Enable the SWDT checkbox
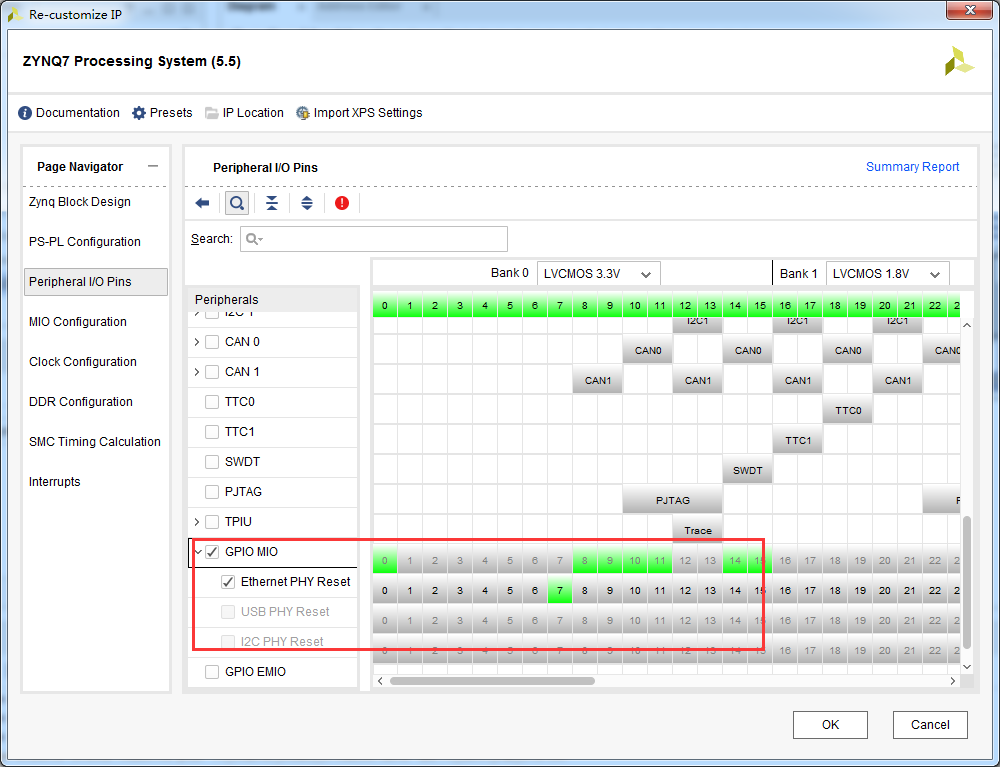The width and height of the screenshot is (1000, 767). click(x=212, y=462)
